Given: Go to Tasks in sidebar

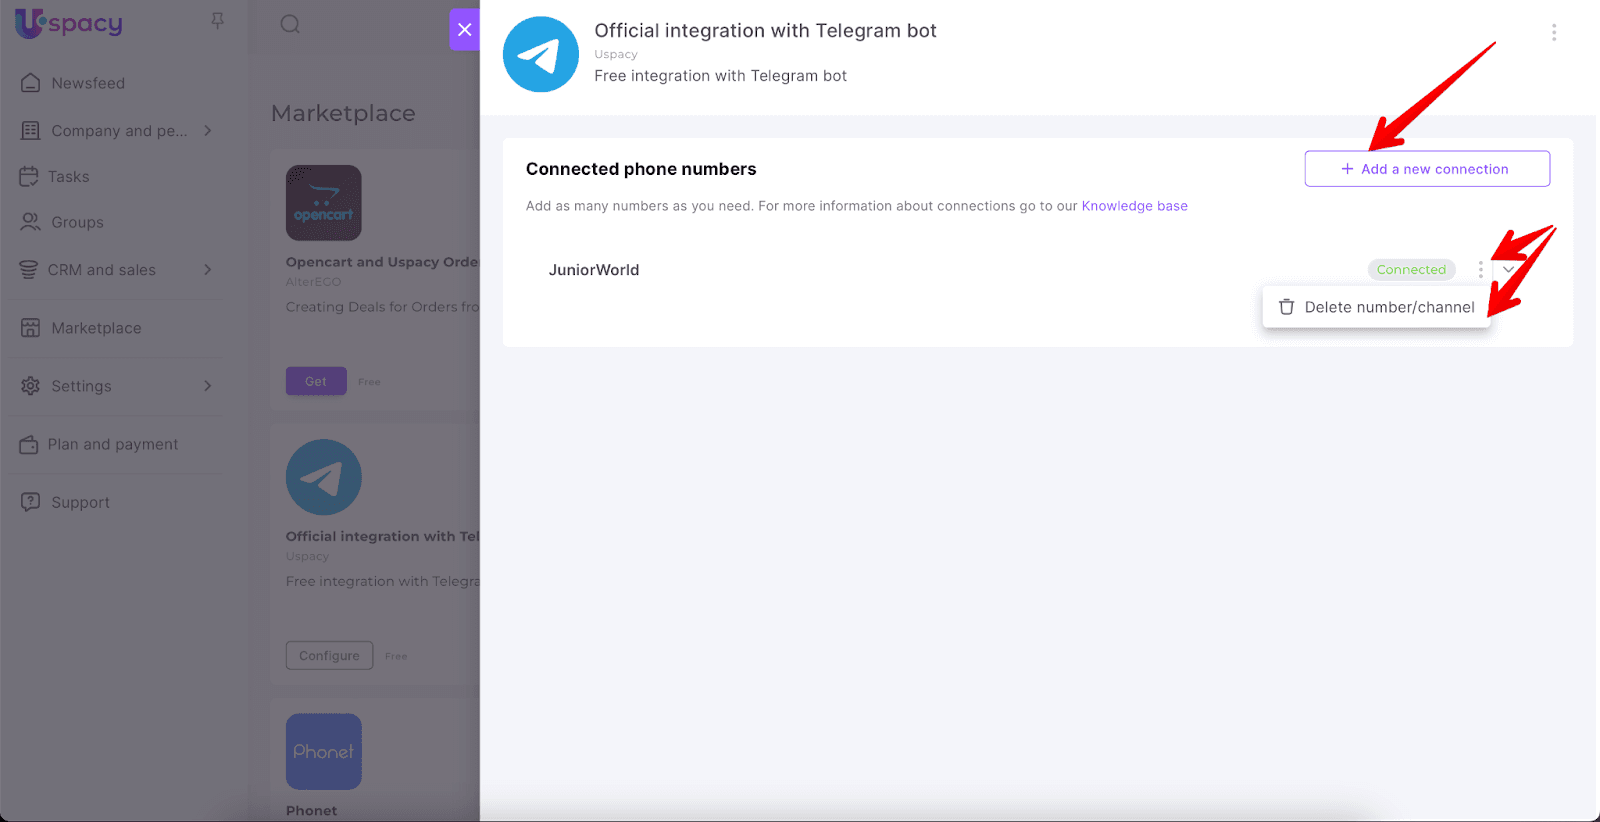Looking at the screenshot, I should [x=68, y=177].
